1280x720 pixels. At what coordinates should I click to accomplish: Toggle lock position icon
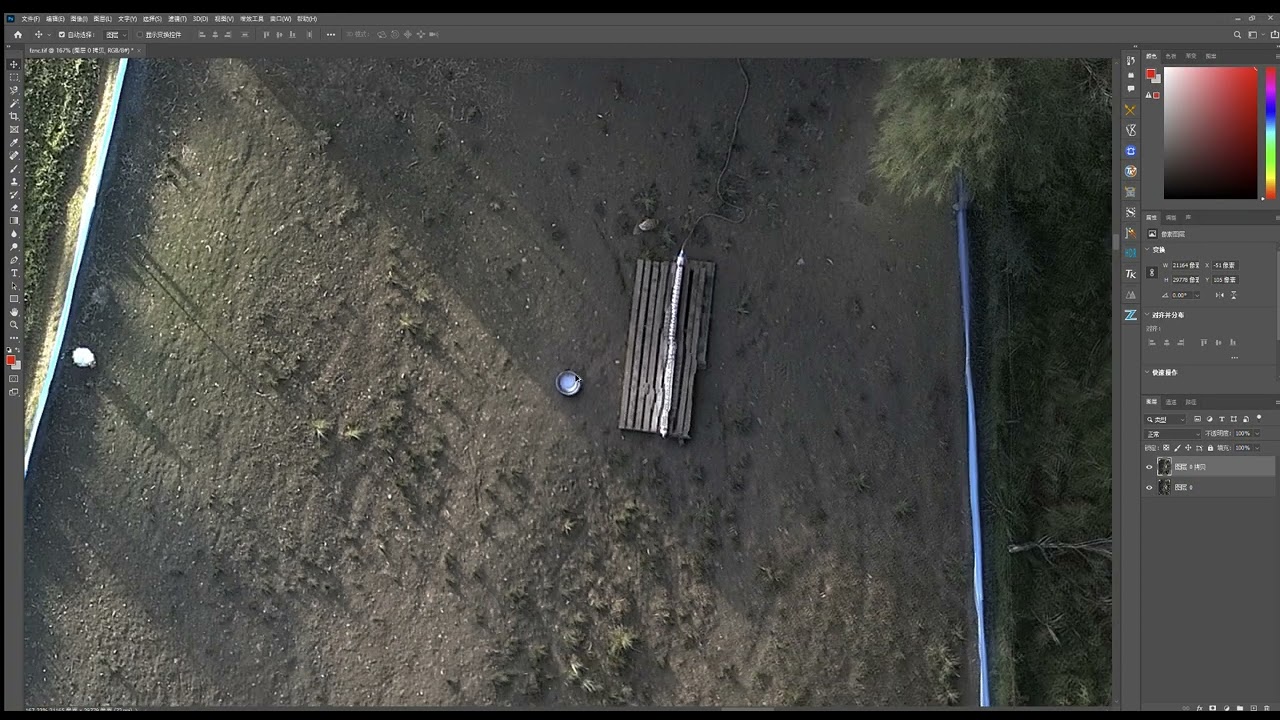pos(1188,448)
